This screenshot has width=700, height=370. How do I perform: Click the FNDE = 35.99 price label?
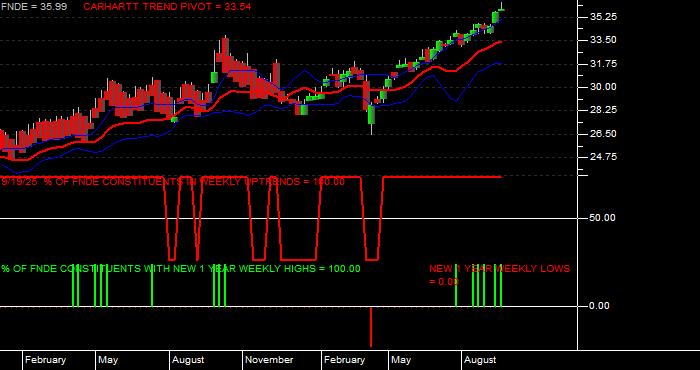coord(34,7)
